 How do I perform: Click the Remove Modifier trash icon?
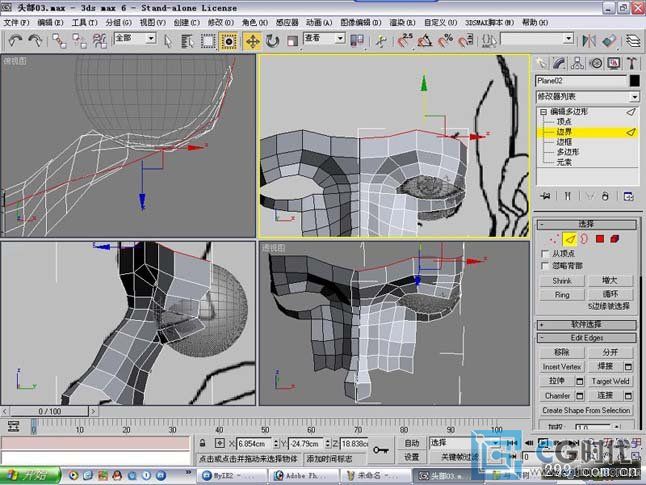[x=605, y=196]
